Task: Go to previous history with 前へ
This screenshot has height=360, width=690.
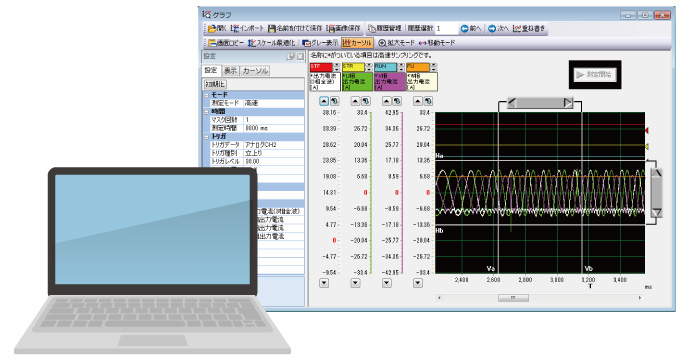Action: click(x=470, y=29)
